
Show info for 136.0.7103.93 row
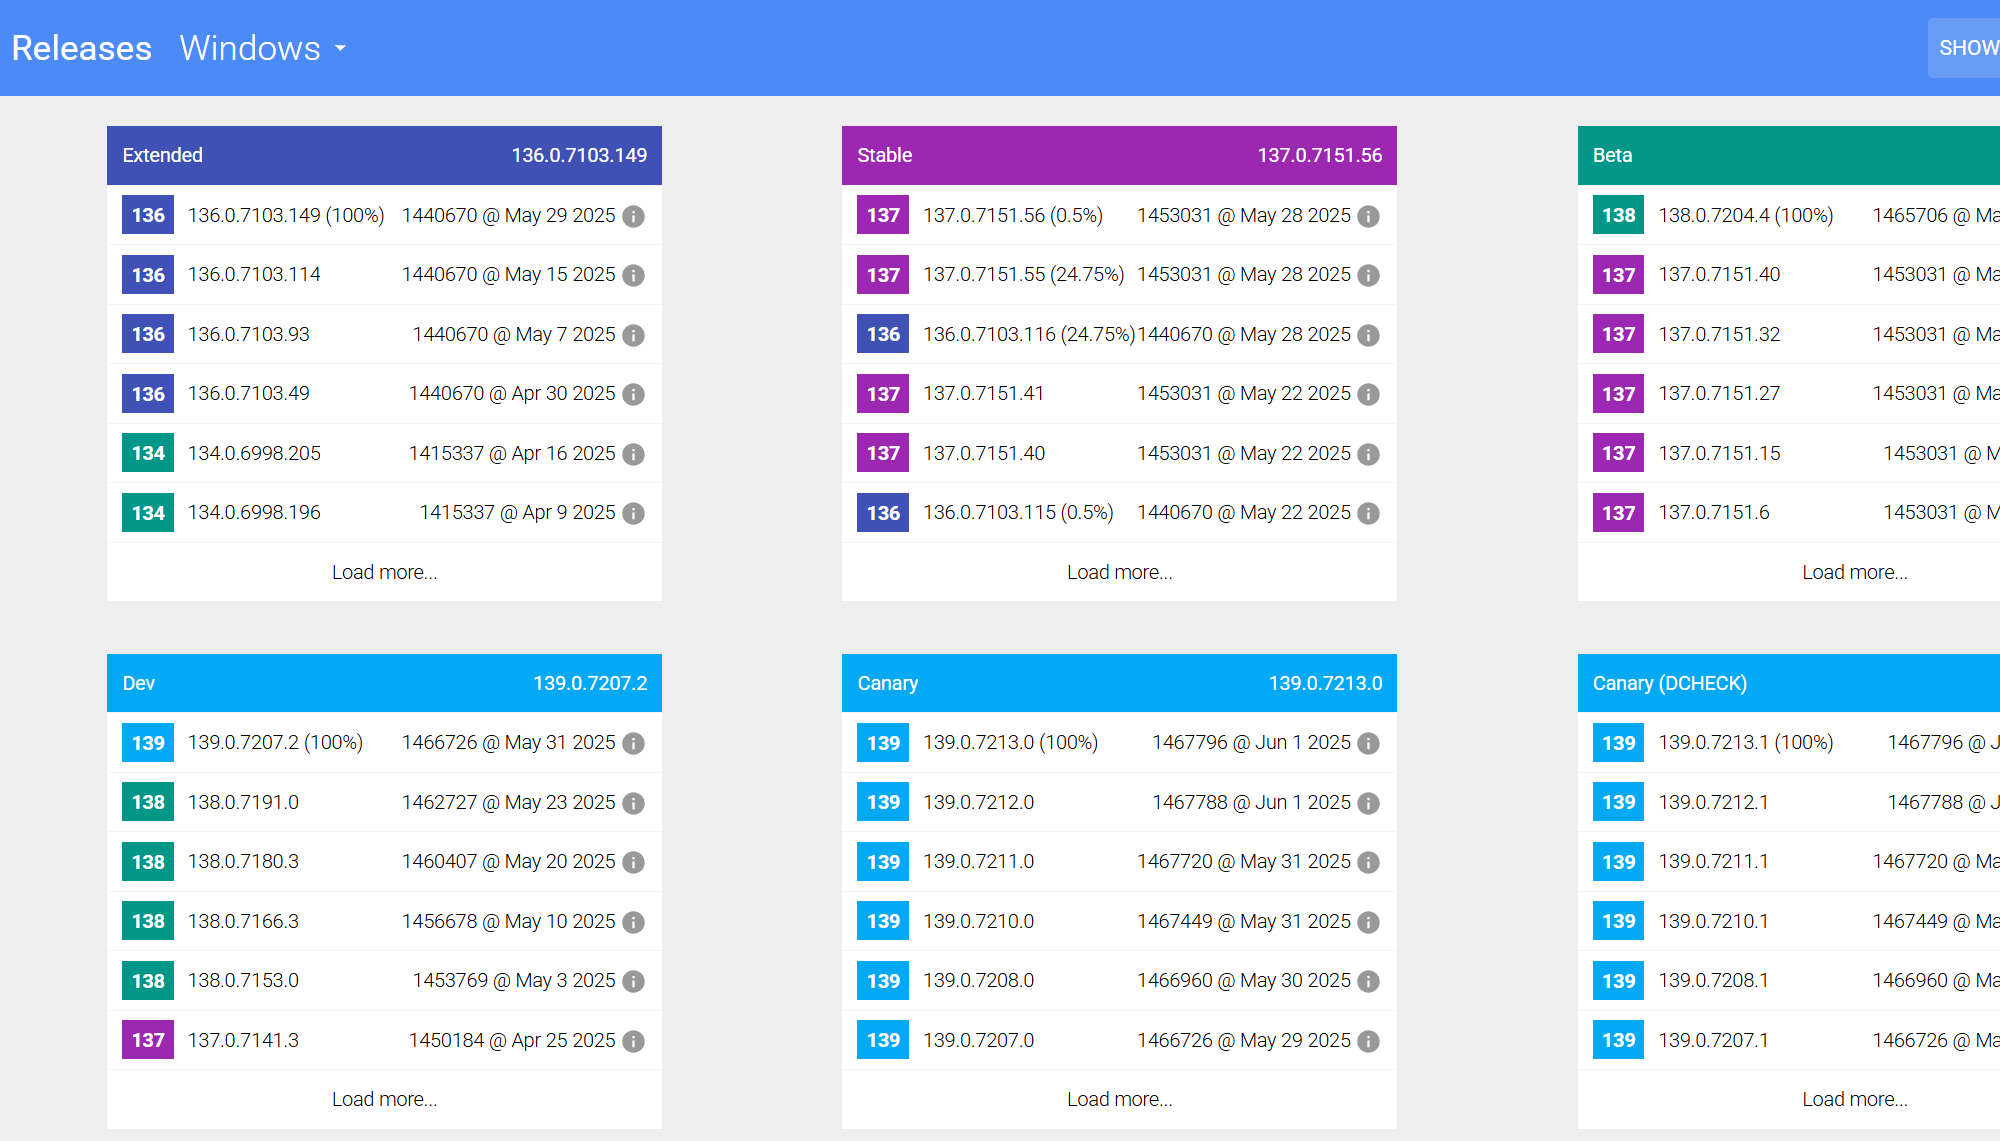pos(633,335)
